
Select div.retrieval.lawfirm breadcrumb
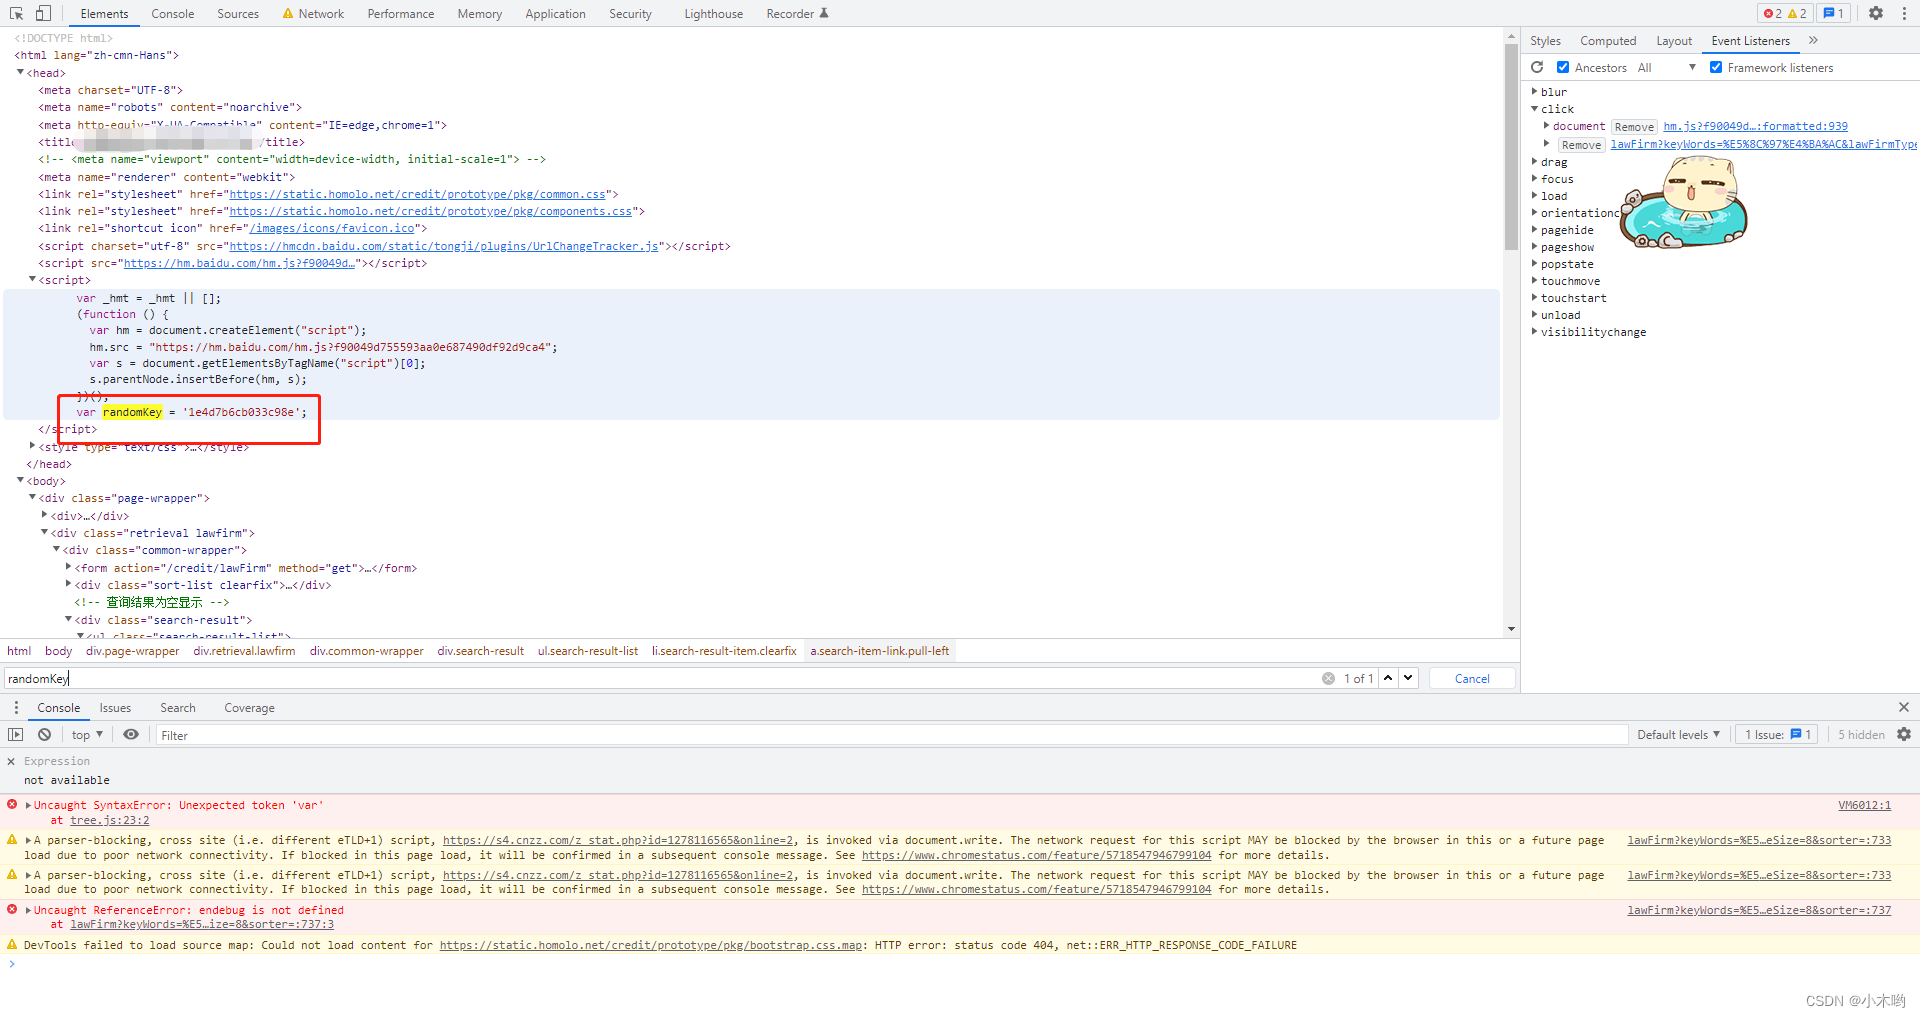coord(244,651)
